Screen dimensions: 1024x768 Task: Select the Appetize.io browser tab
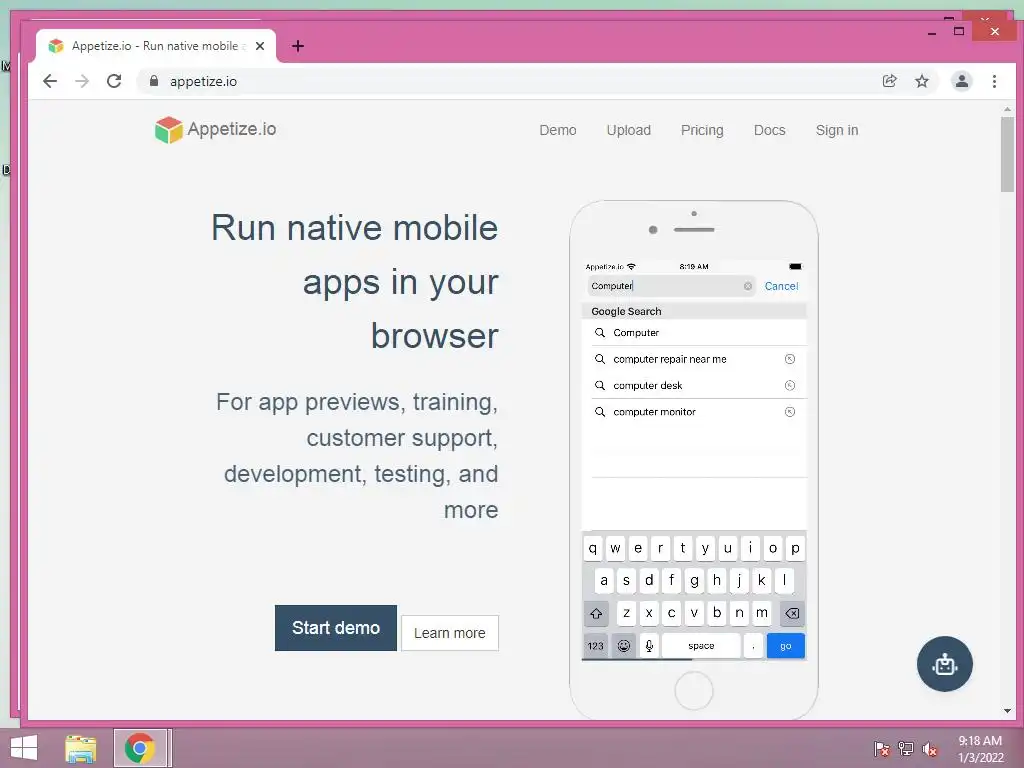[x=155, y=46]
